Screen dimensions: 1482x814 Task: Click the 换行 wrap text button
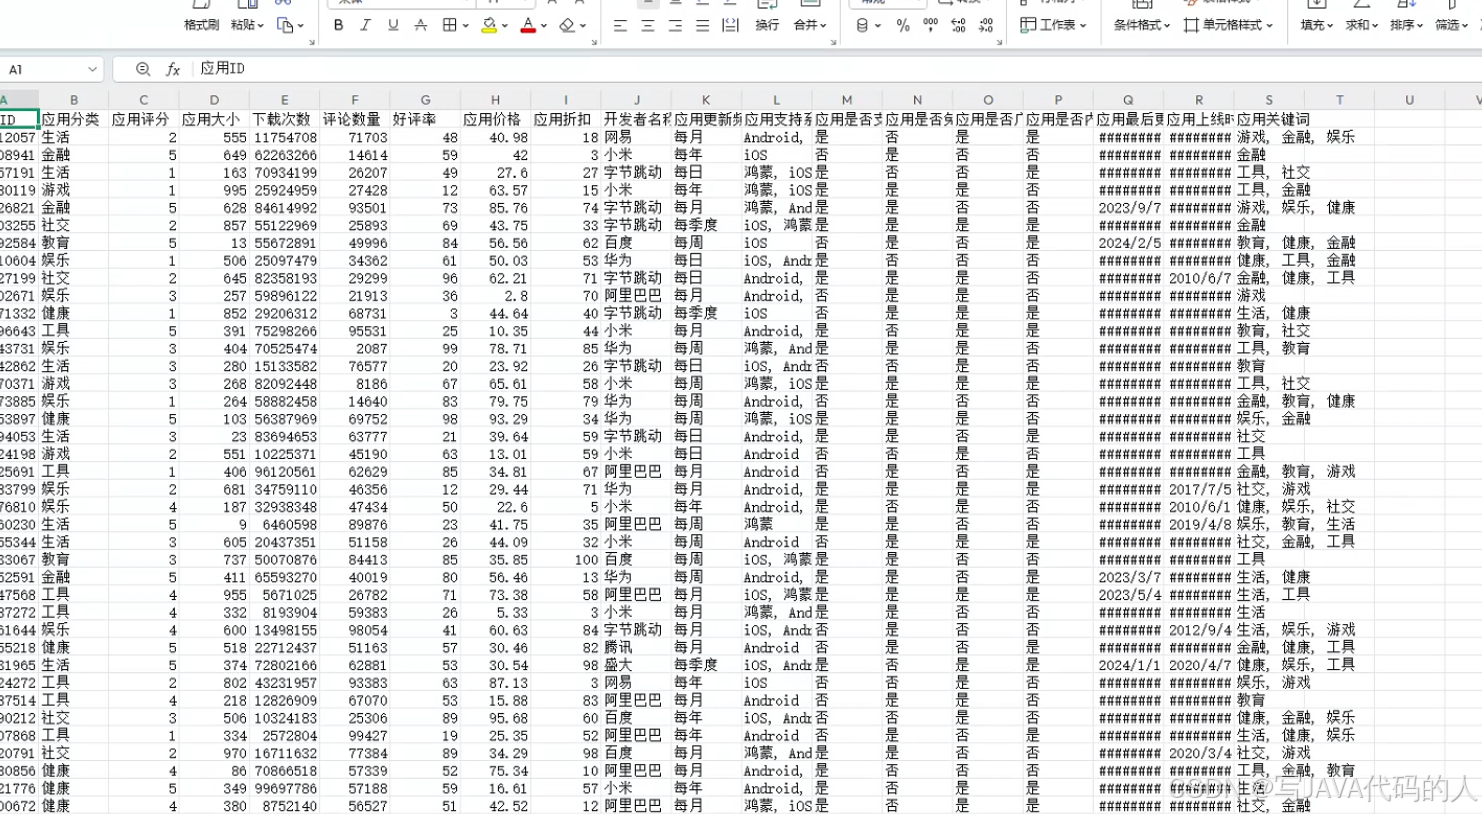click(767, 25)
